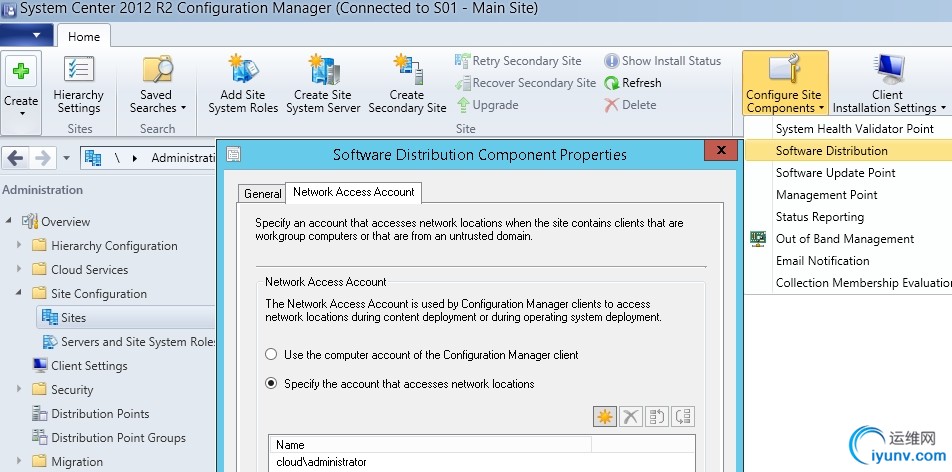Create Site System Server
This screenshot has height=472, width=952.
323,86
